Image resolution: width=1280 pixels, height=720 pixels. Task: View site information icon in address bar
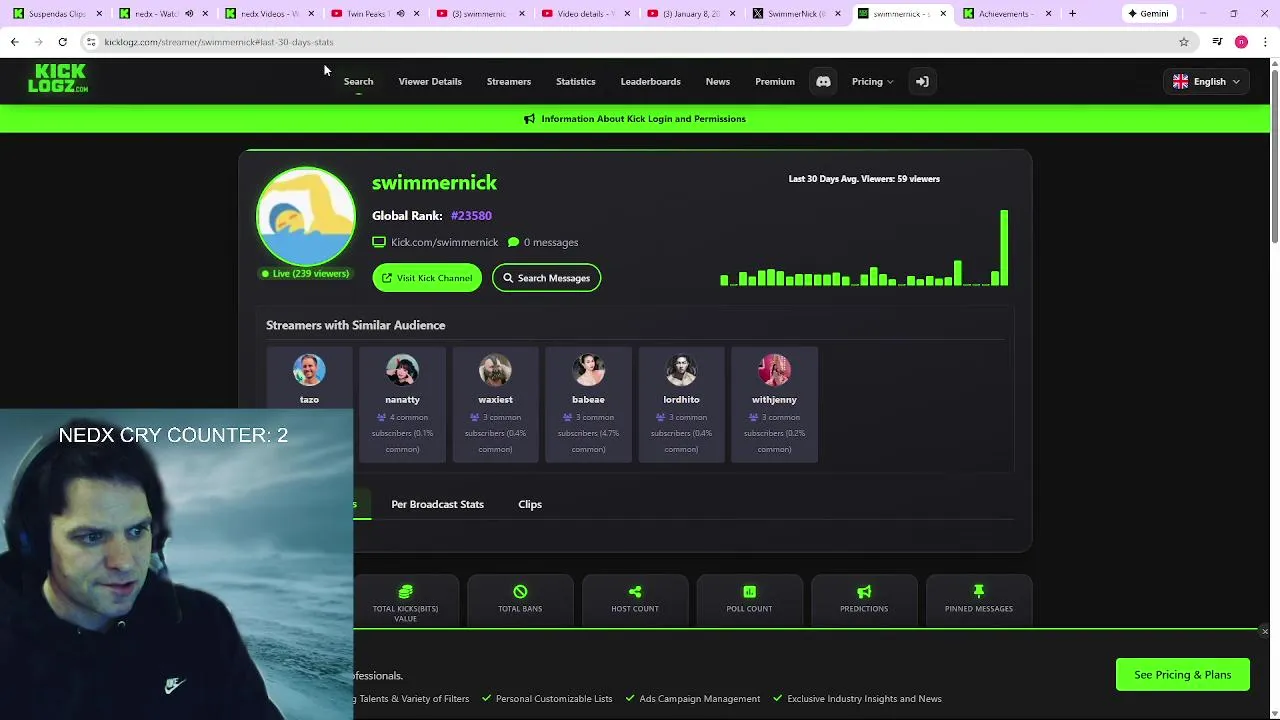(91, 42)
